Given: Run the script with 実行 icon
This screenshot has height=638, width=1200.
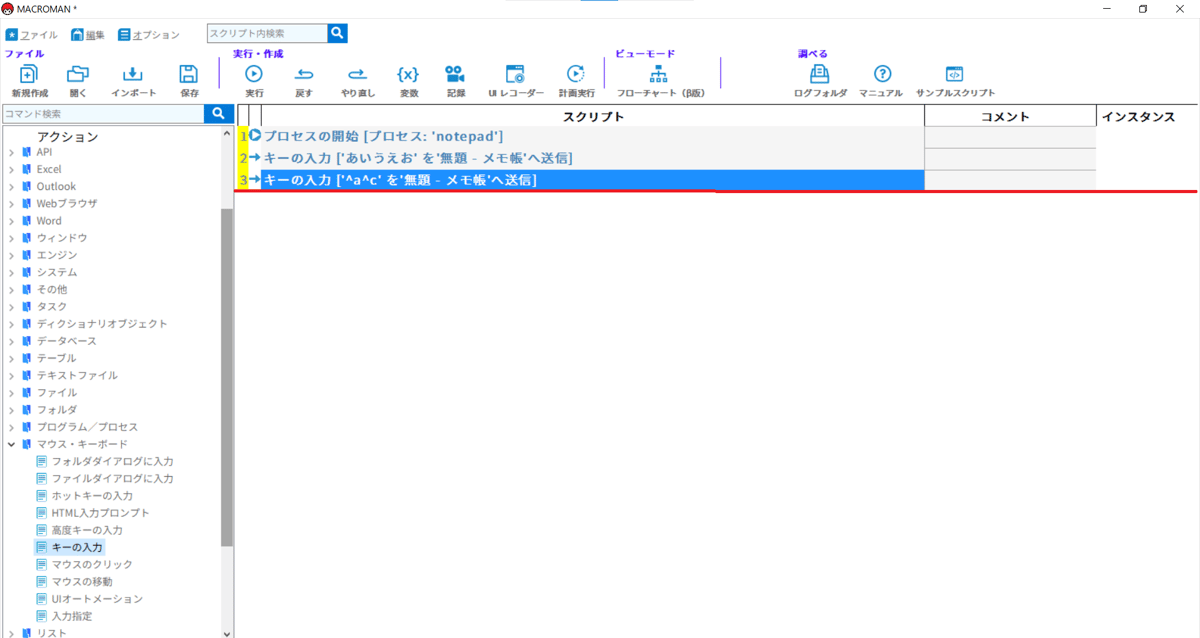Looking at the screenshot, I should click(x=254, y=75).
